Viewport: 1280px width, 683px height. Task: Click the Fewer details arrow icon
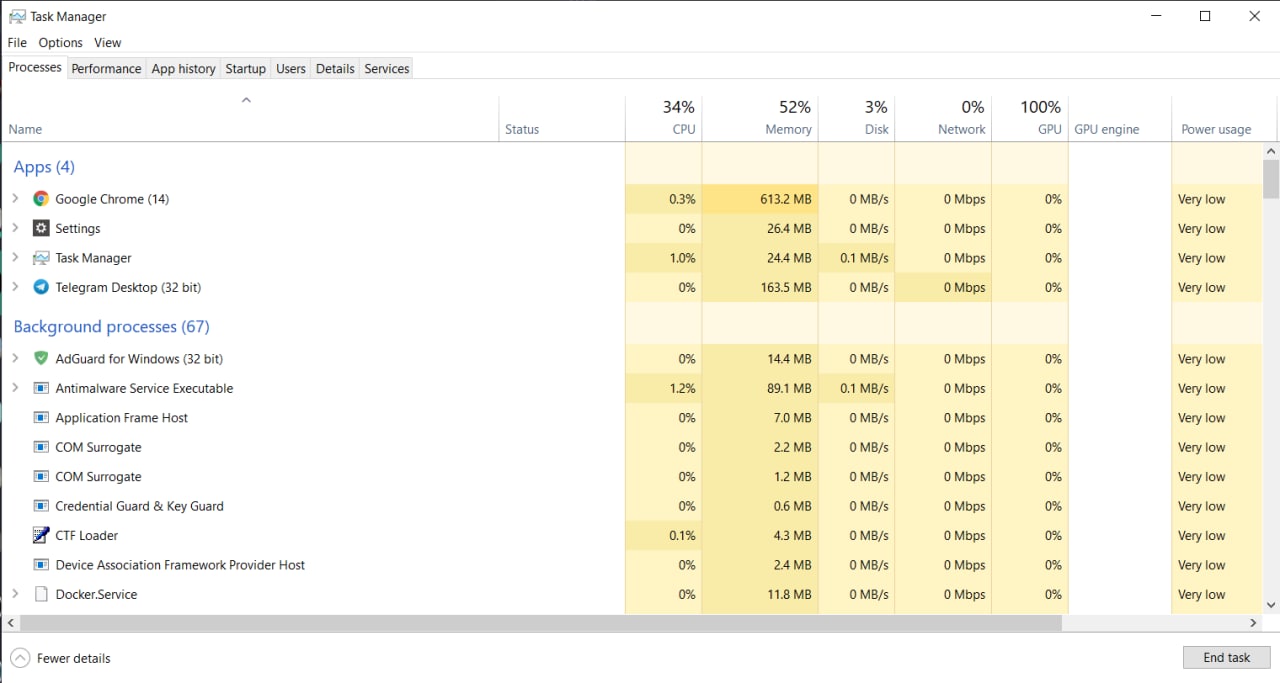coord(19,658)
